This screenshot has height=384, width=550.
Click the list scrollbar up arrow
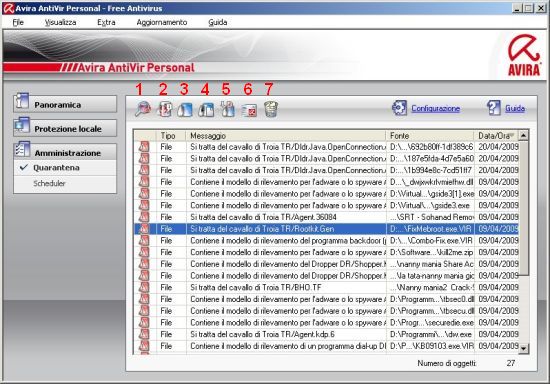pos(523,135)
